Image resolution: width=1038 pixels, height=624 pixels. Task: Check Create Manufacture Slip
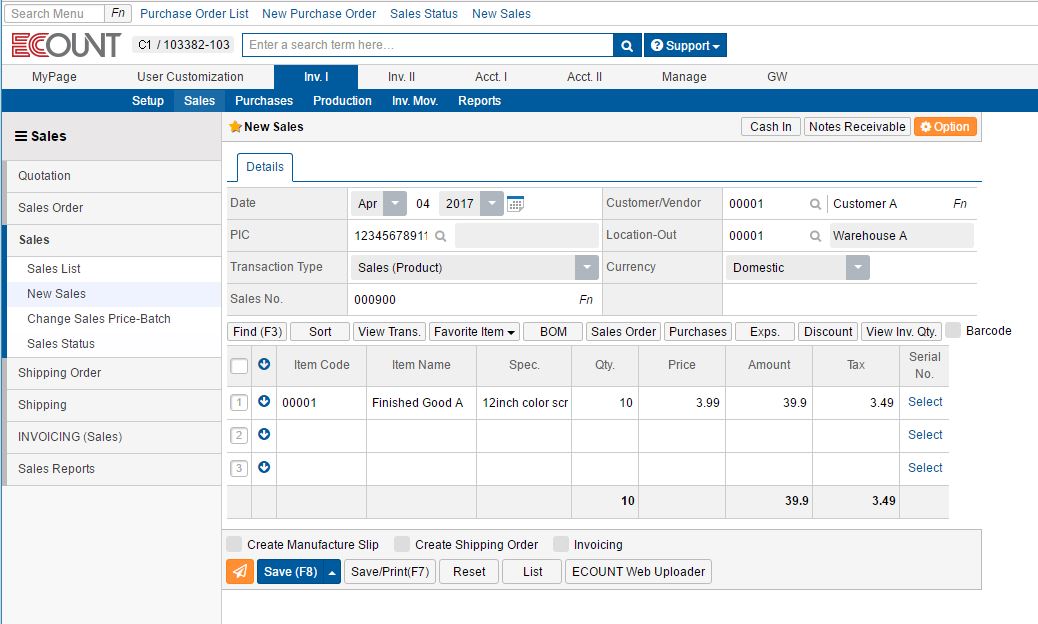[234, 544]
